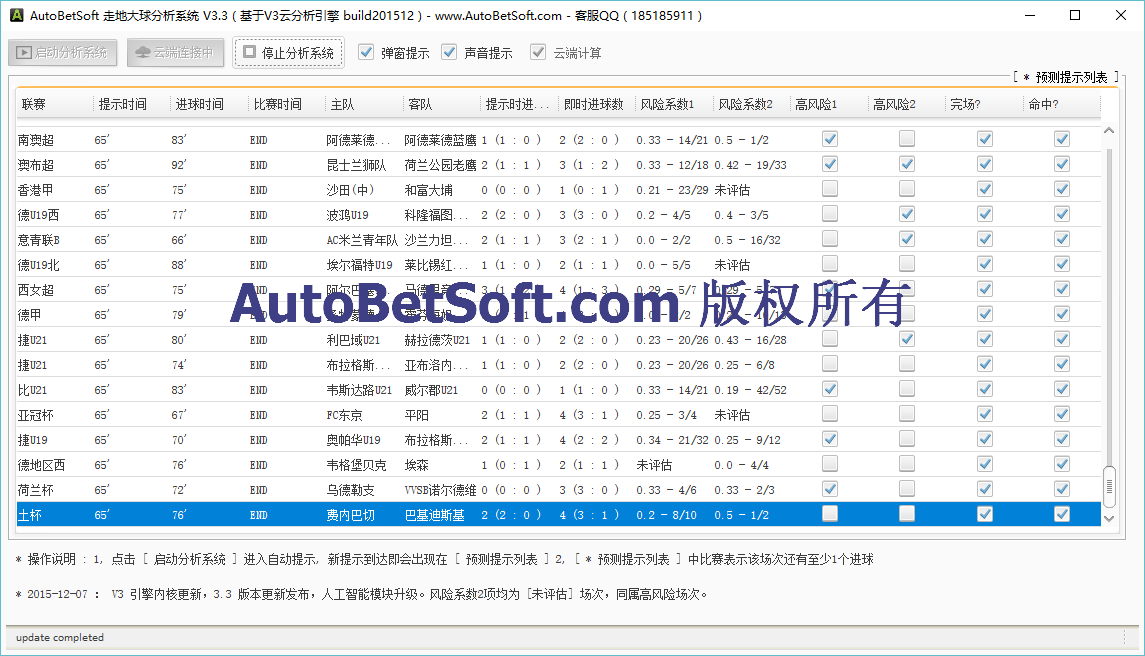Toggle 高风险2 checkbox in the 亚冠杯 row
Screen dimensions: 1145x656
click(x=907, y=414)
